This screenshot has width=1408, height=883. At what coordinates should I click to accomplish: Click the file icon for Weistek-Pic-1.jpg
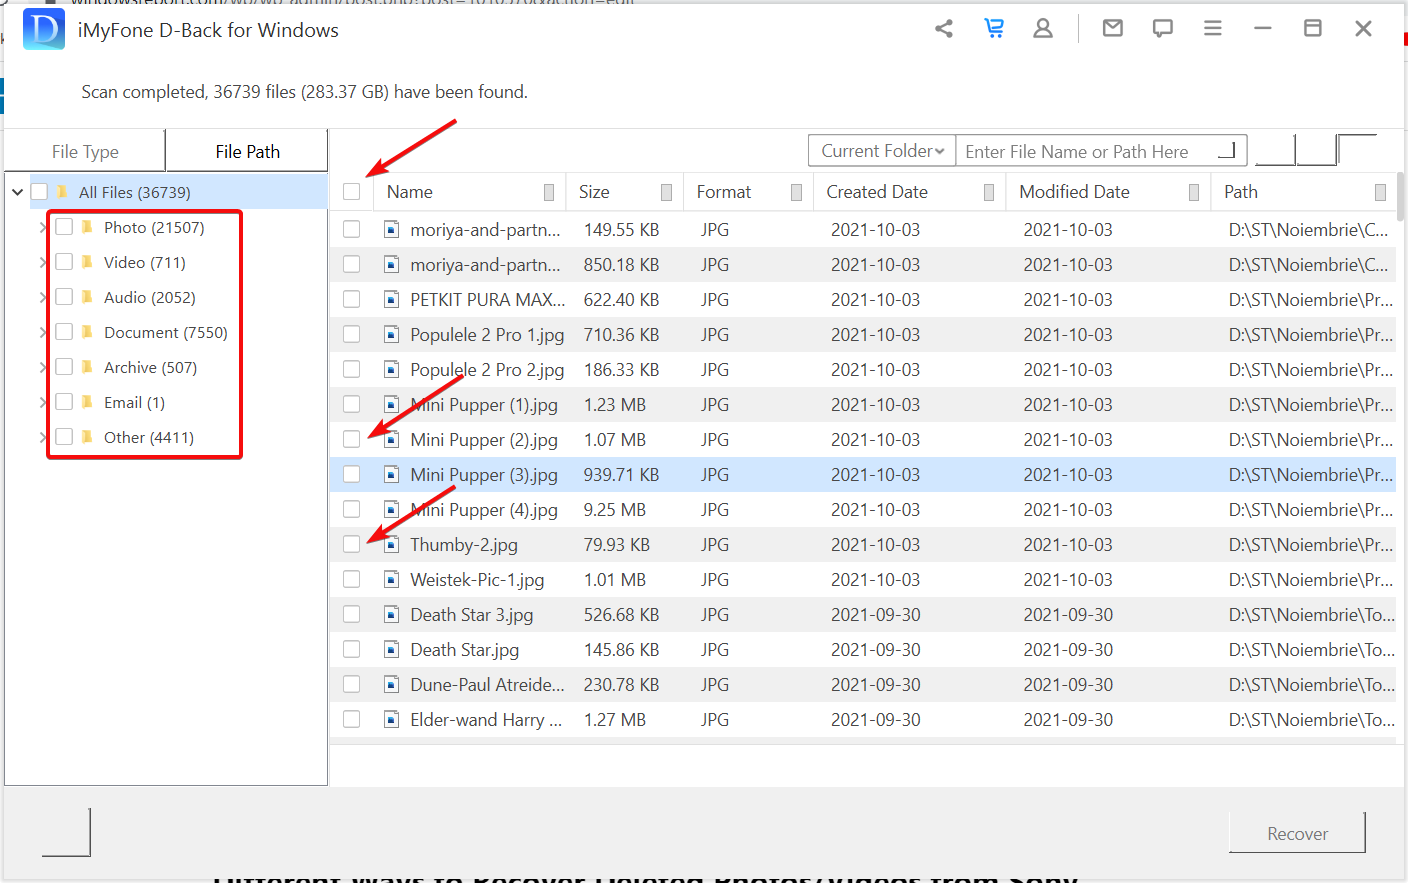392,580
